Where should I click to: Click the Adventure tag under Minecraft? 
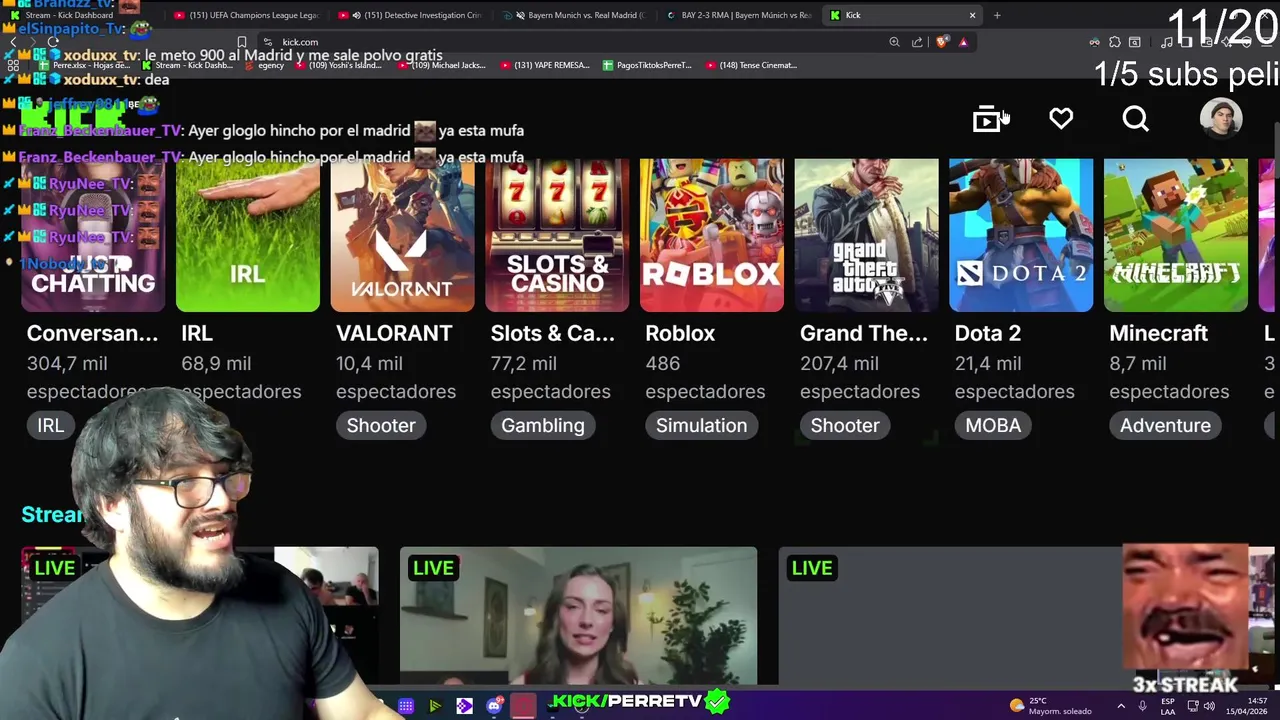1165,425
